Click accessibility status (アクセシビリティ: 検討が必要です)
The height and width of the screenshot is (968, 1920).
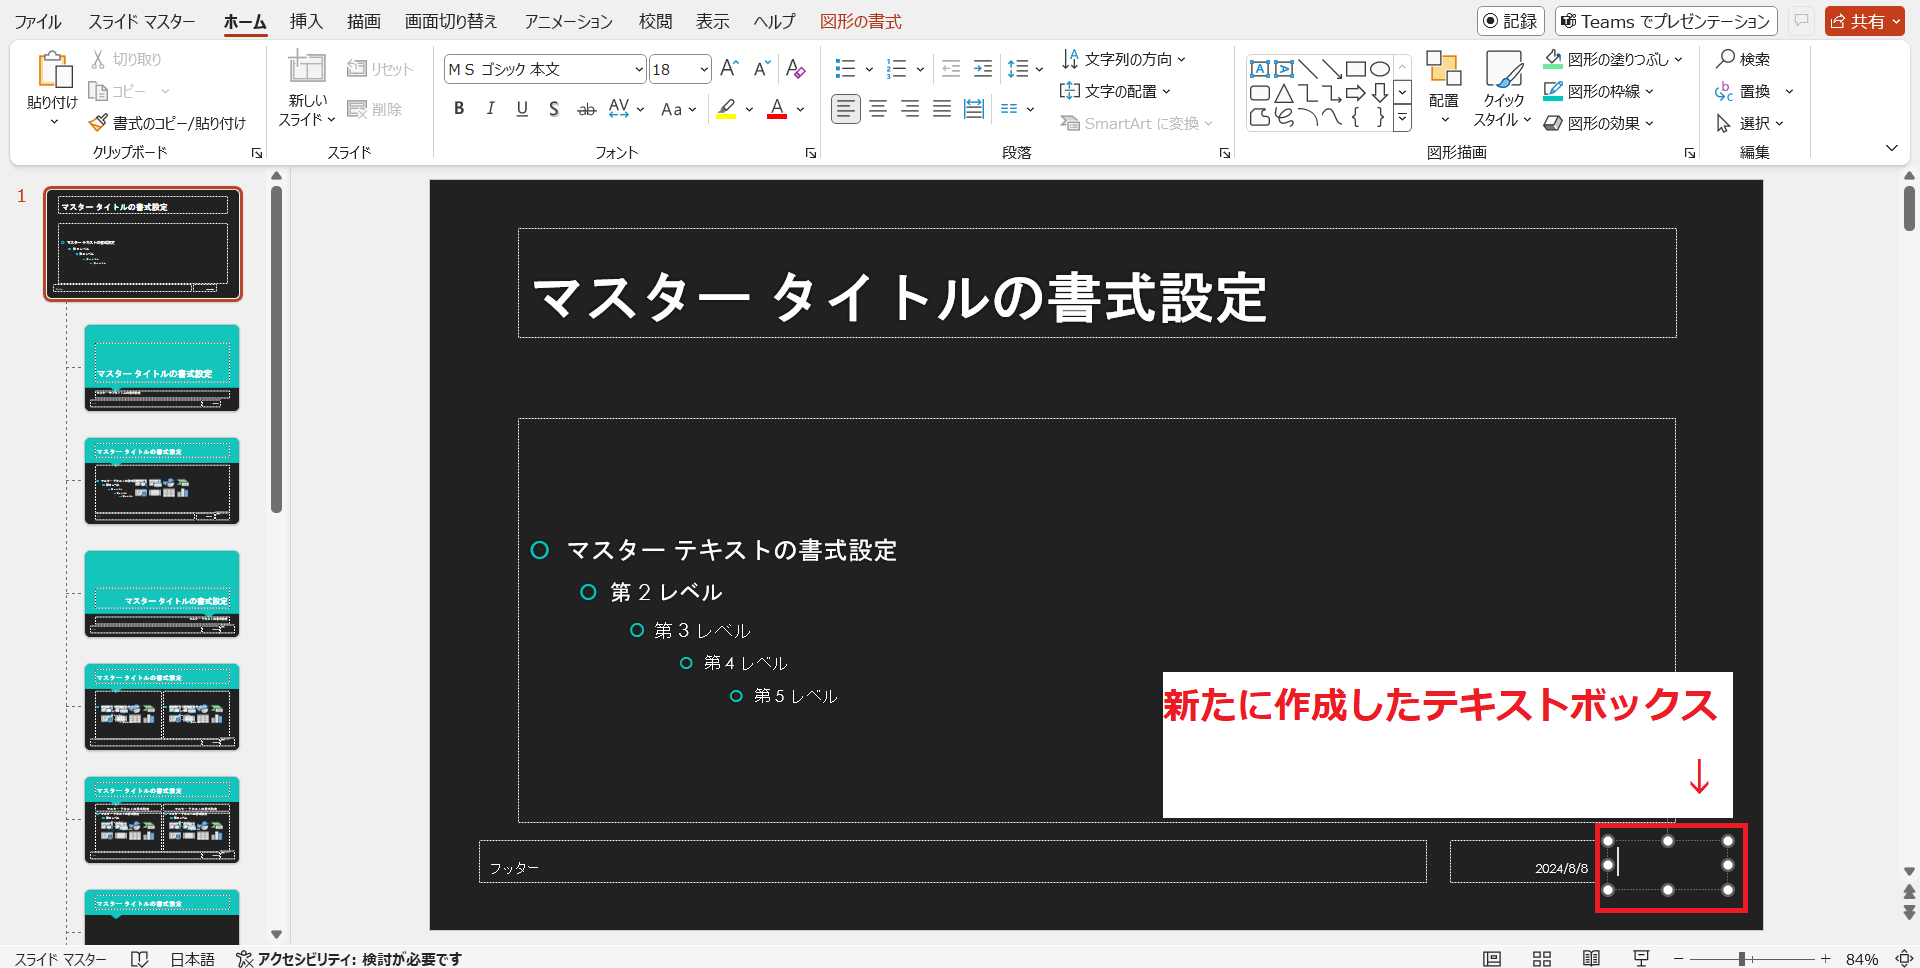point(349,958)
